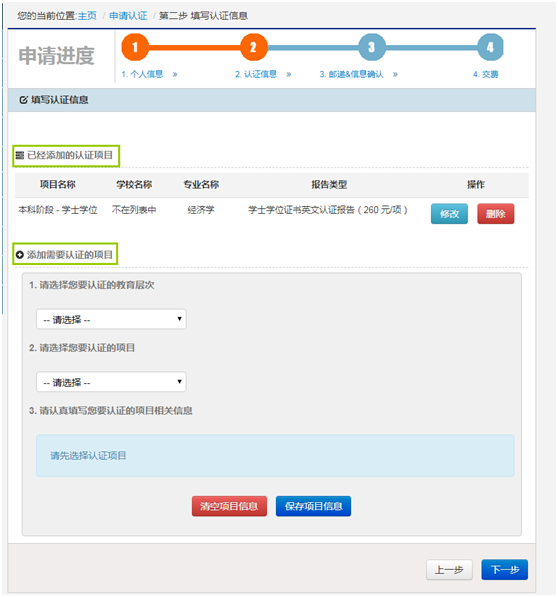Click step 1 orange circle icon

[135, 47]
